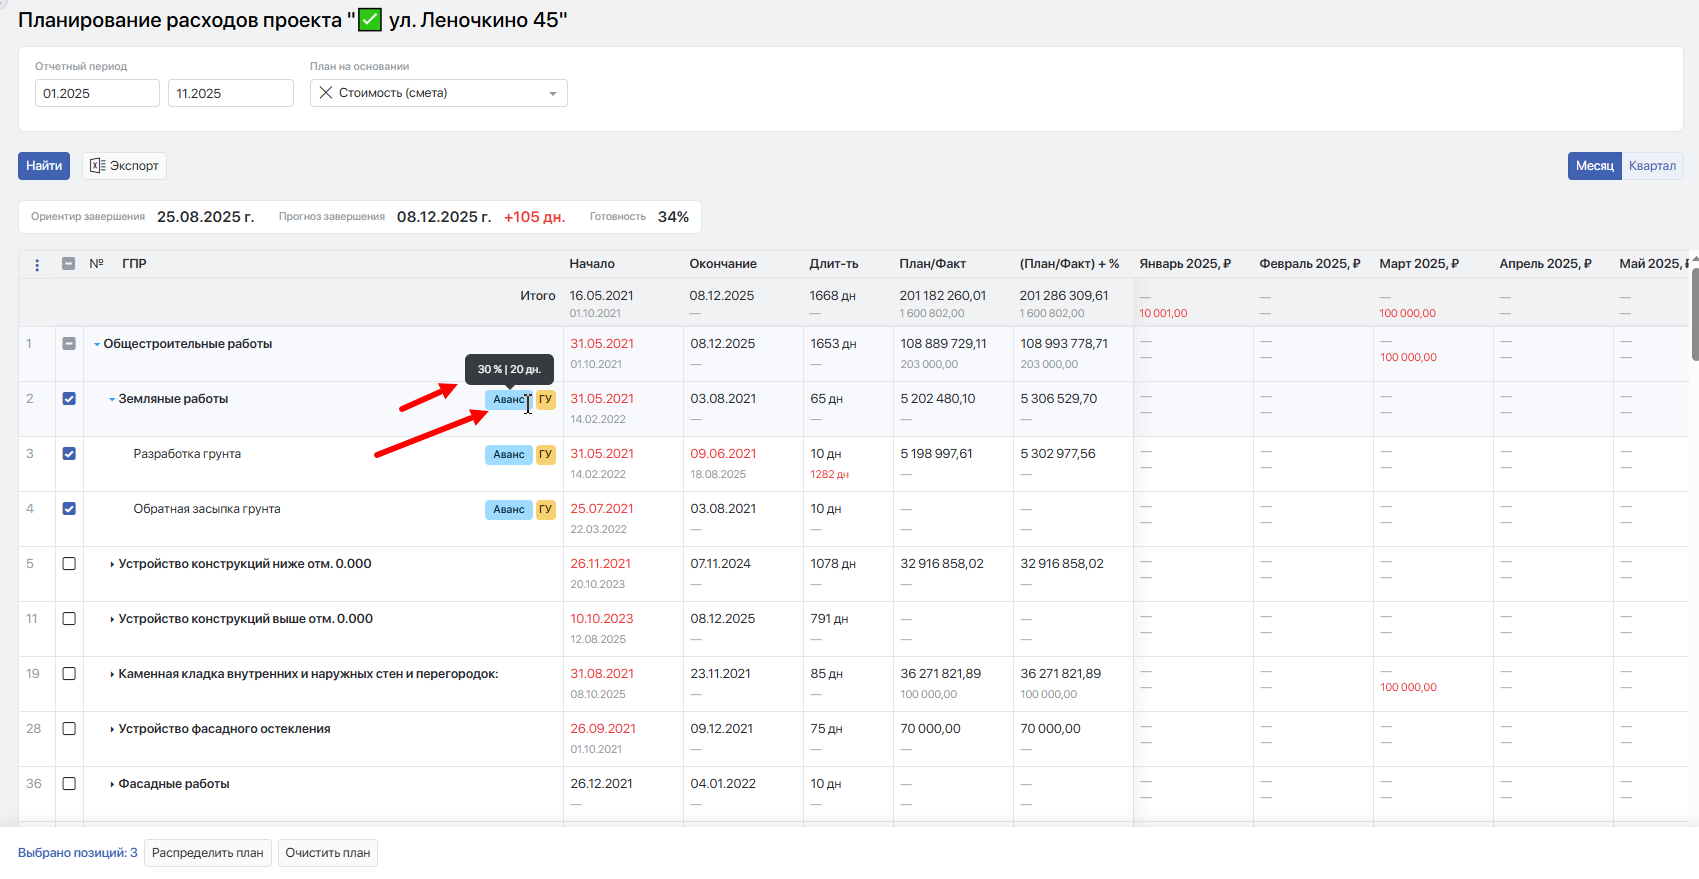Click ГУ badge on Разработка грунта row

(545, 455)
